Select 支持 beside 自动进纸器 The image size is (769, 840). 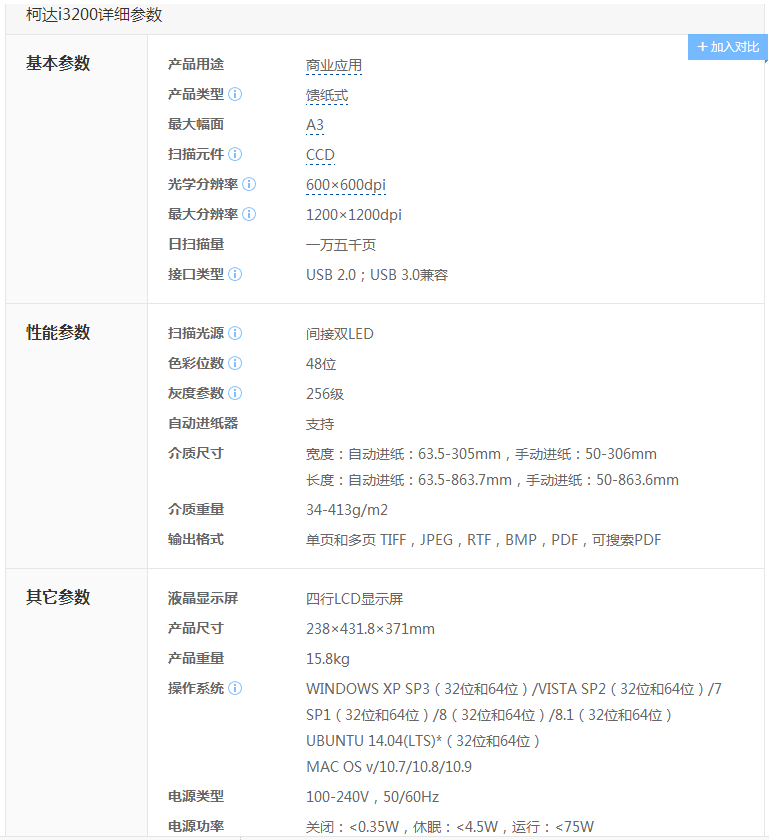tap(320, 424)
